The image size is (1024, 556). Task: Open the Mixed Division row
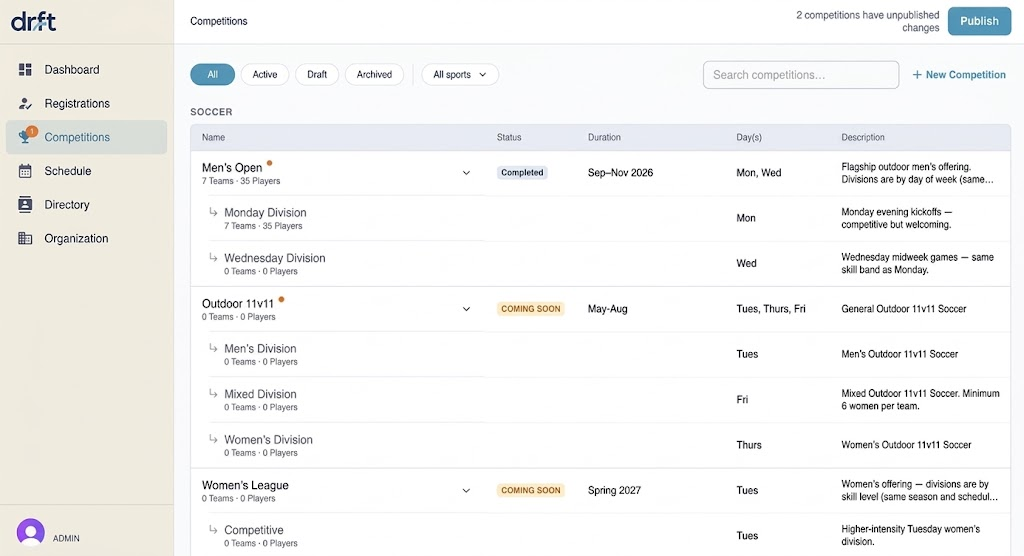(x=600, y=400)
